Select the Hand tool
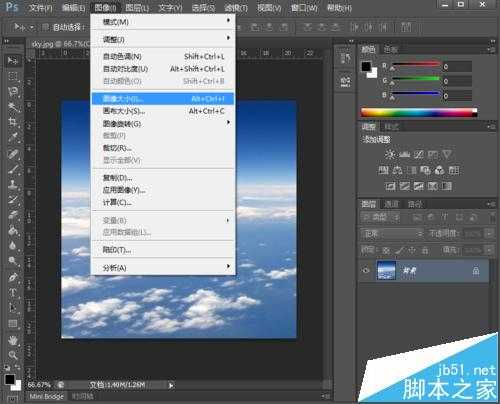Image resolution: width=500 pixels, height=404 pixels. [x=13, y=340]
